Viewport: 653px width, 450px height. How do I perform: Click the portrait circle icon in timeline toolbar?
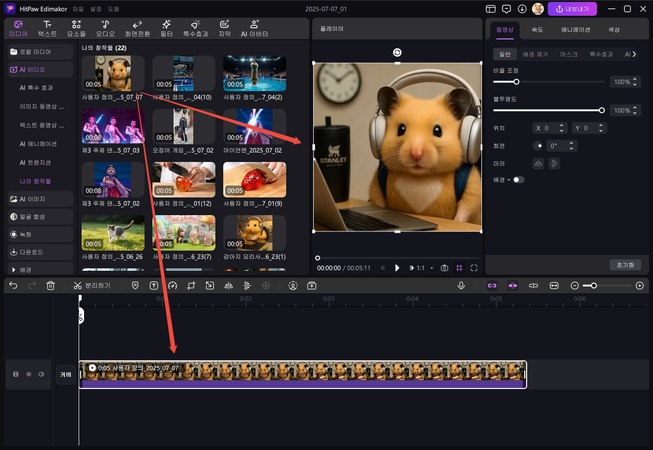pos(293,286)
